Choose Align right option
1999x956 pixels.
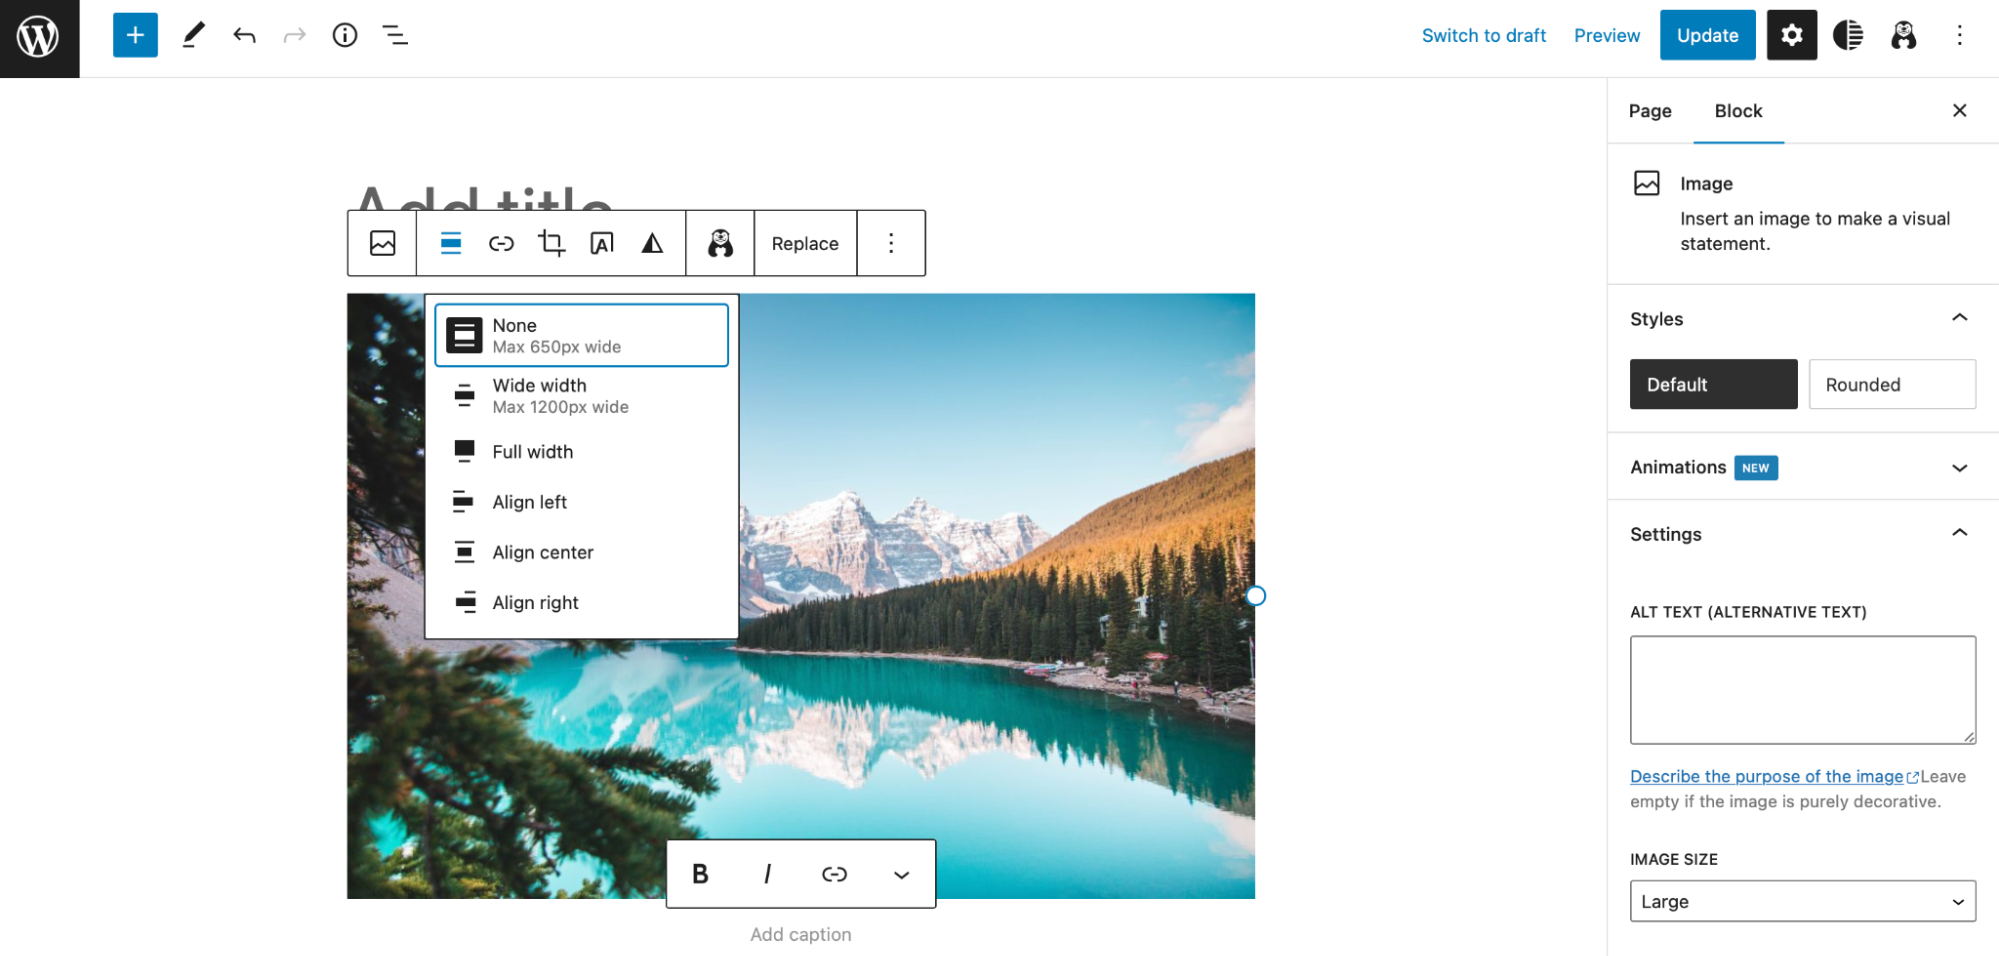[x=581, y=602]
